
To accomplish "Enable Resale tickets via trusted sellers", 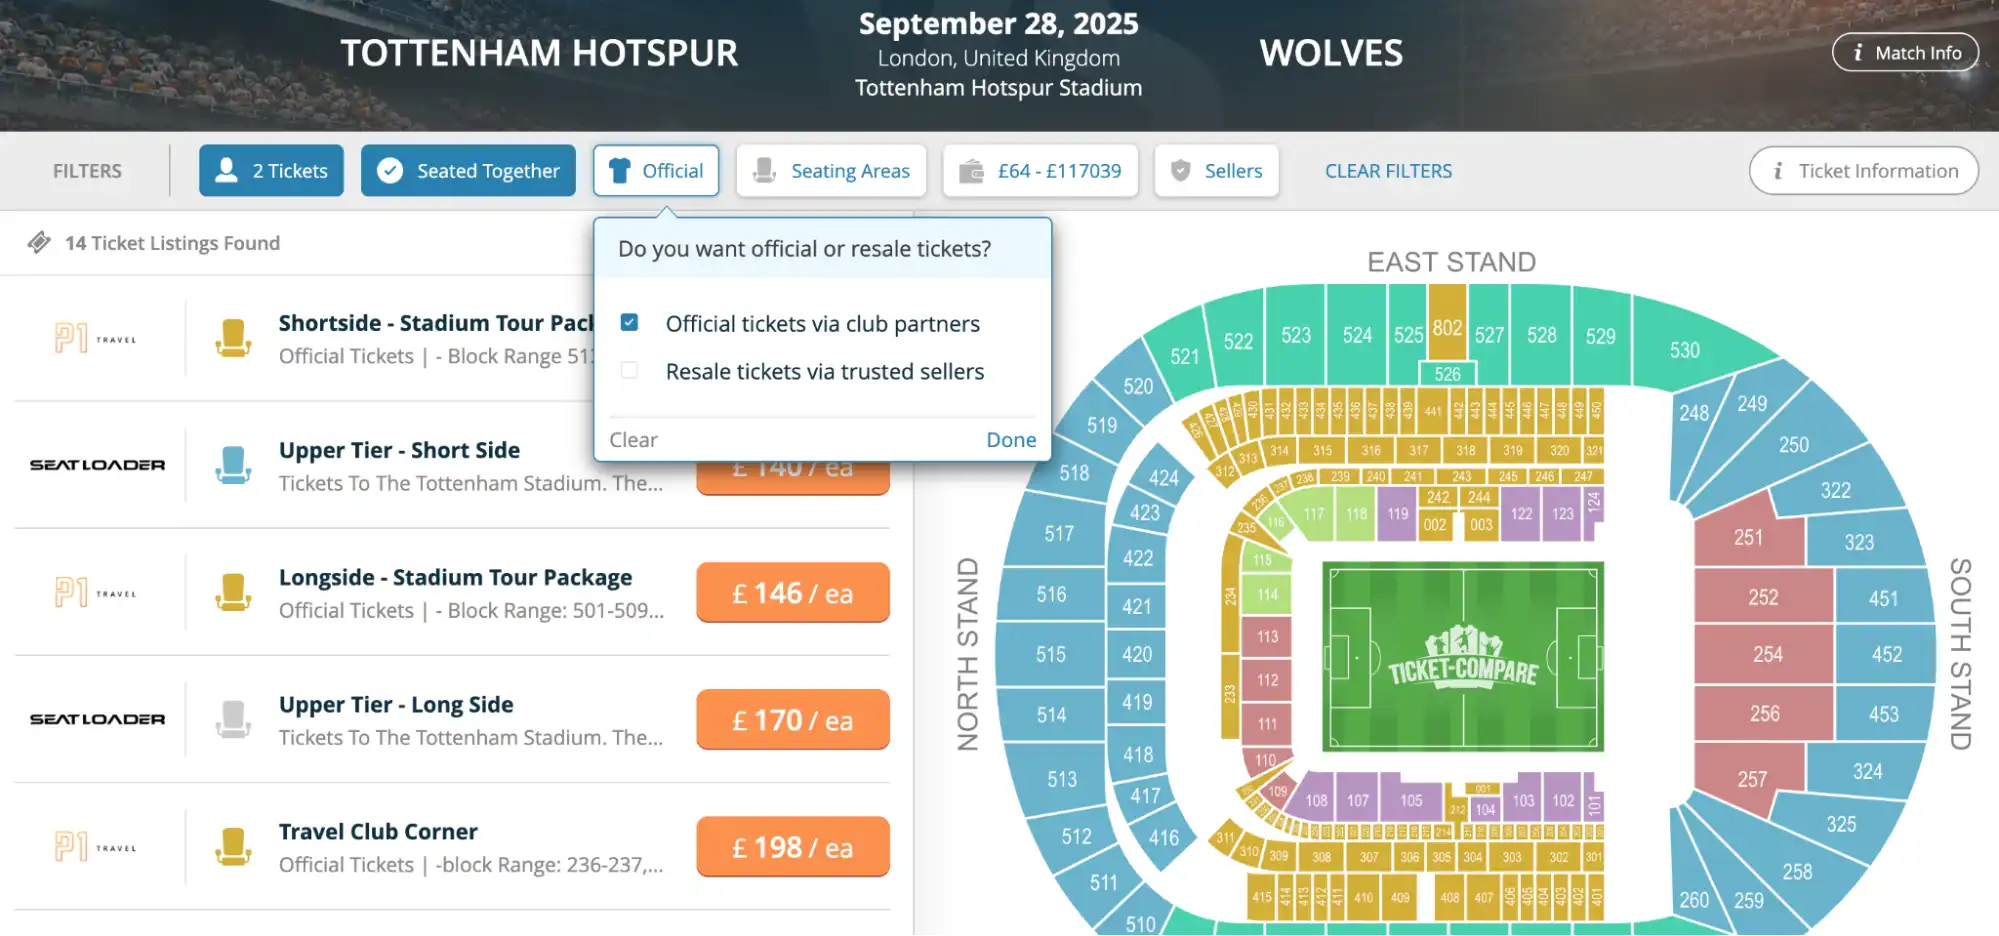I will click(630, 370).
